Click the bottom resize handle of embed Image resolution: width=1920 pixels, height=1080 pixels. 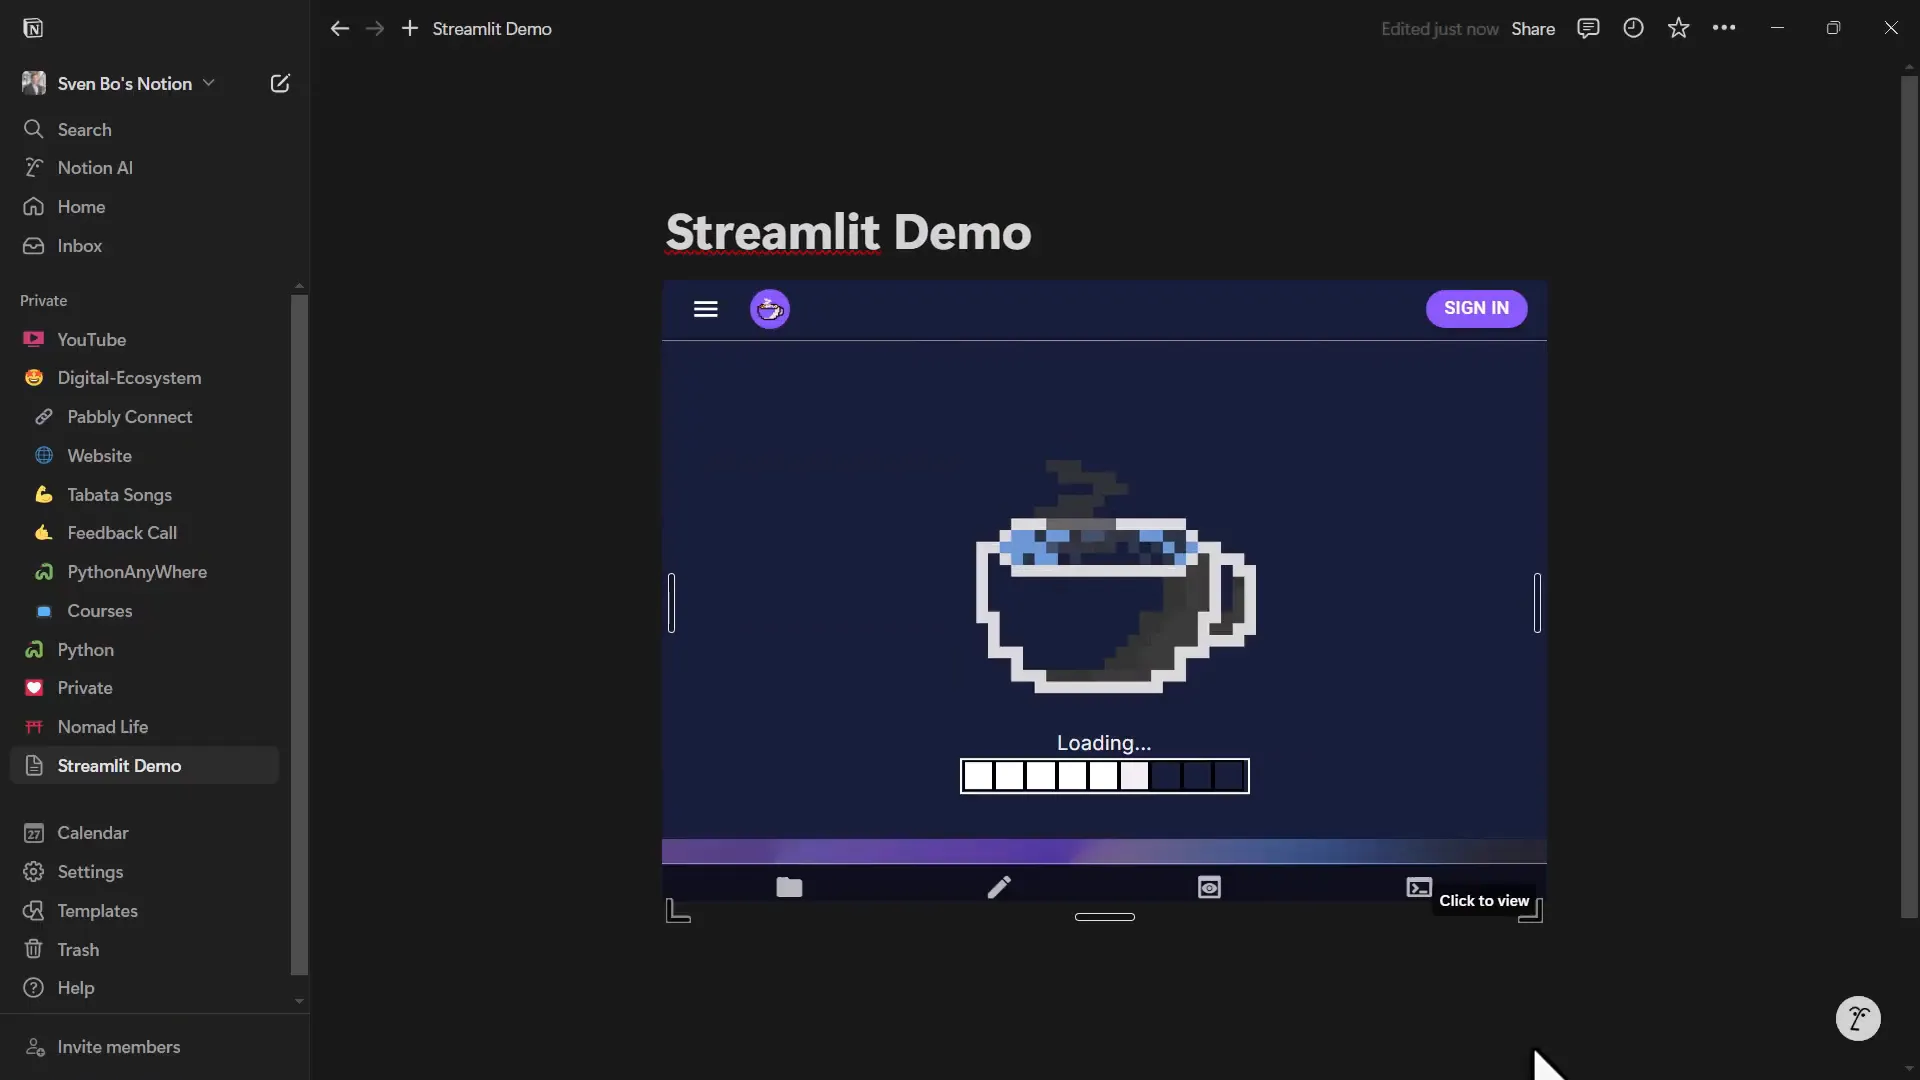click(1104, 917)
